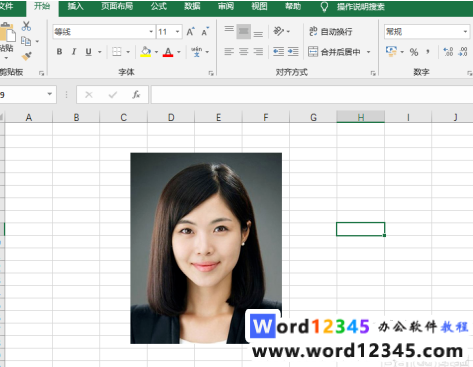The height and width of the screenshot is (367, 473).
Task: Open the Name Box dropdown
Action: click(49, 94)
